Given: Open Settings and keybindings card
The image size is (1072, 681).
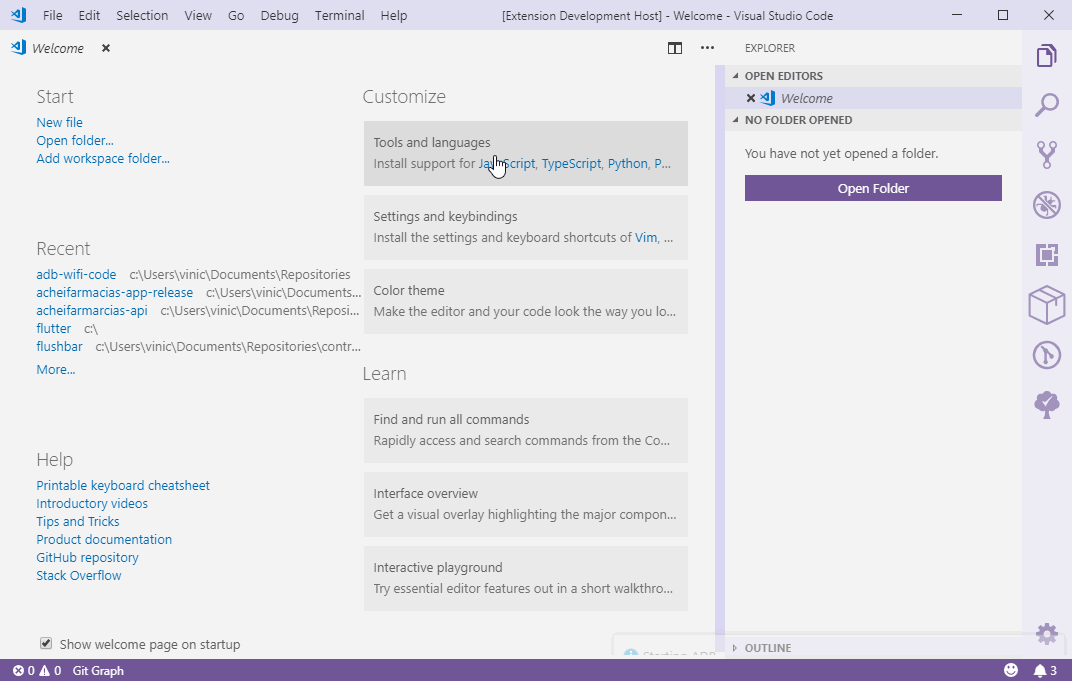Looking at the screenshot, I should (526, 228).
